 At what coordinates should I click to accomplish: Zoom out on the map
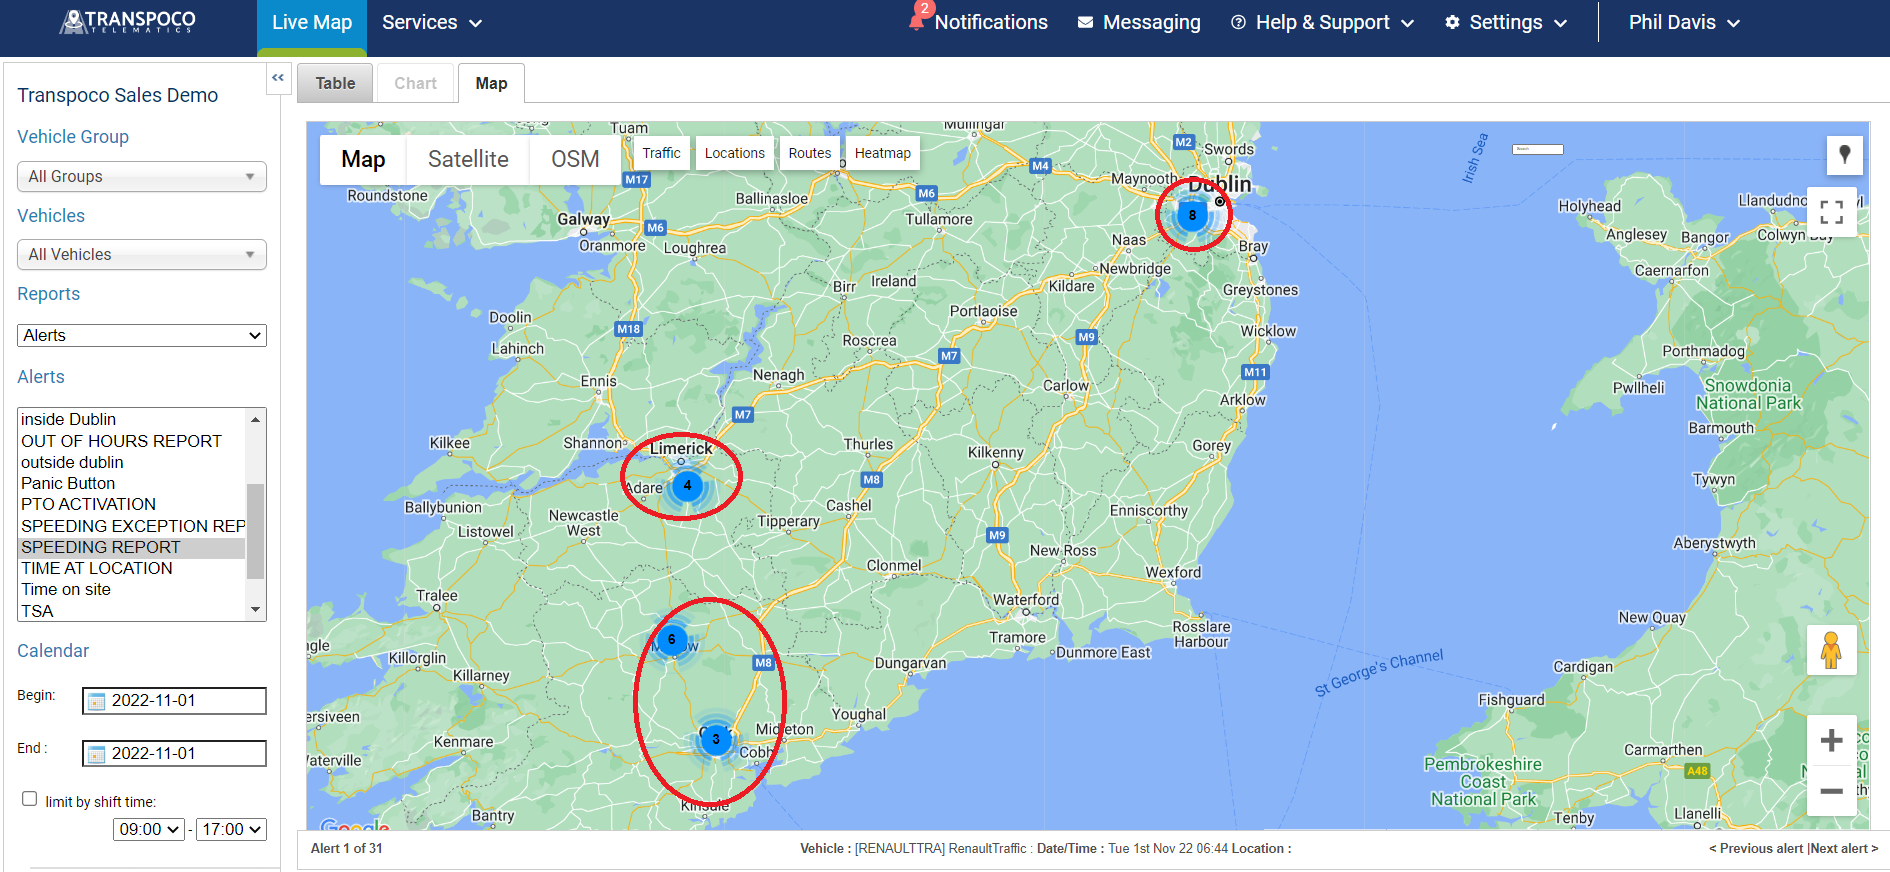(1831, 791)
